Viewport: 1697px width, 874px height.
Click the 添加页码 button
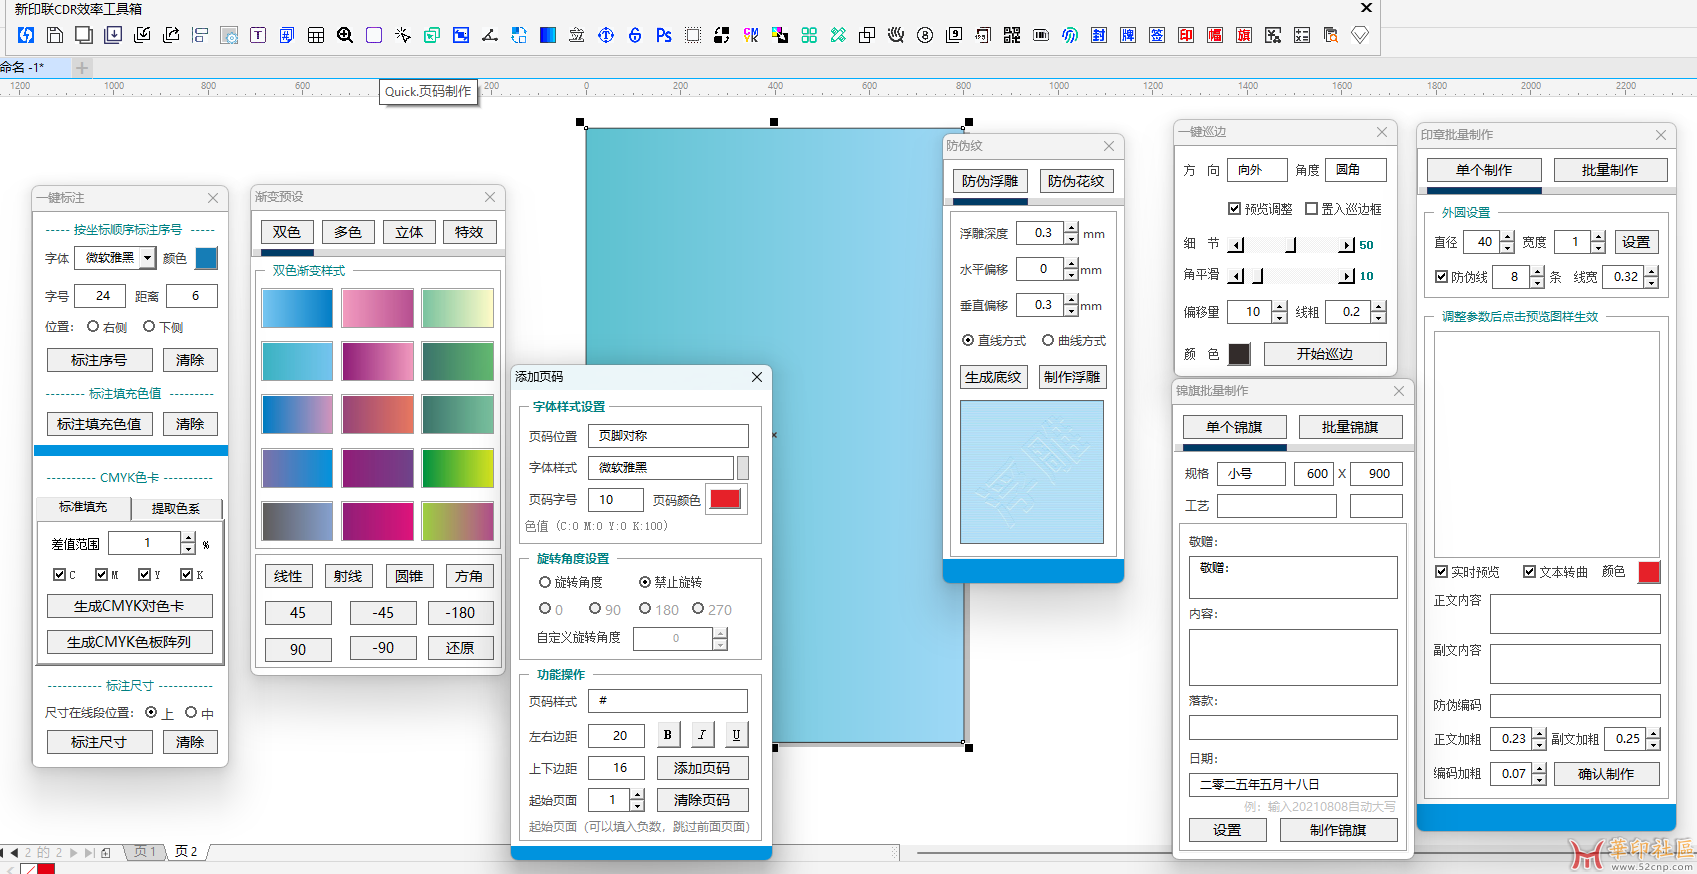click(x=702, y=768)
